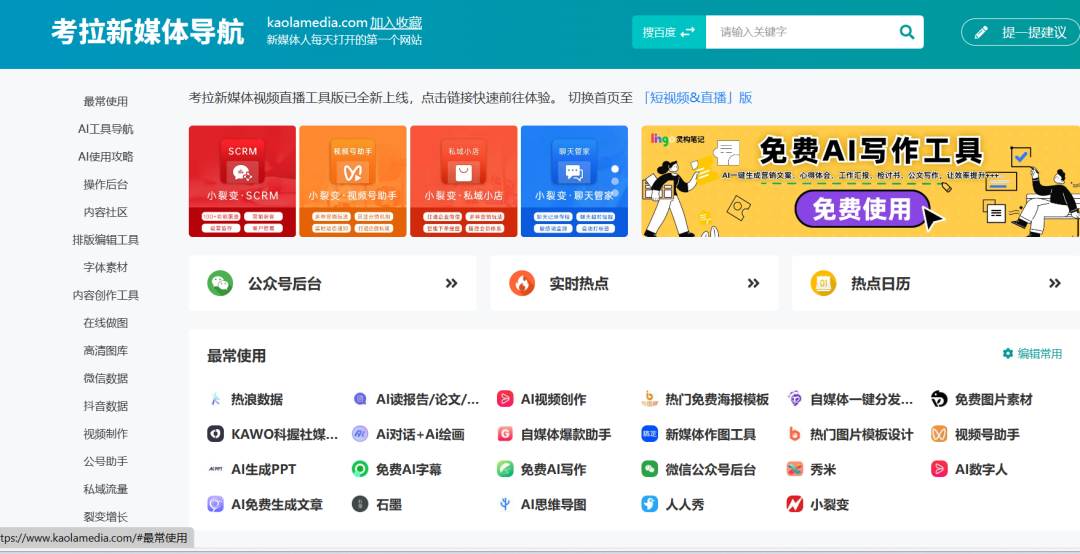Go to 视频制作 sidebar item
Image resolution: width=1080 pixels, height=554 pixels.
(105, 433)
